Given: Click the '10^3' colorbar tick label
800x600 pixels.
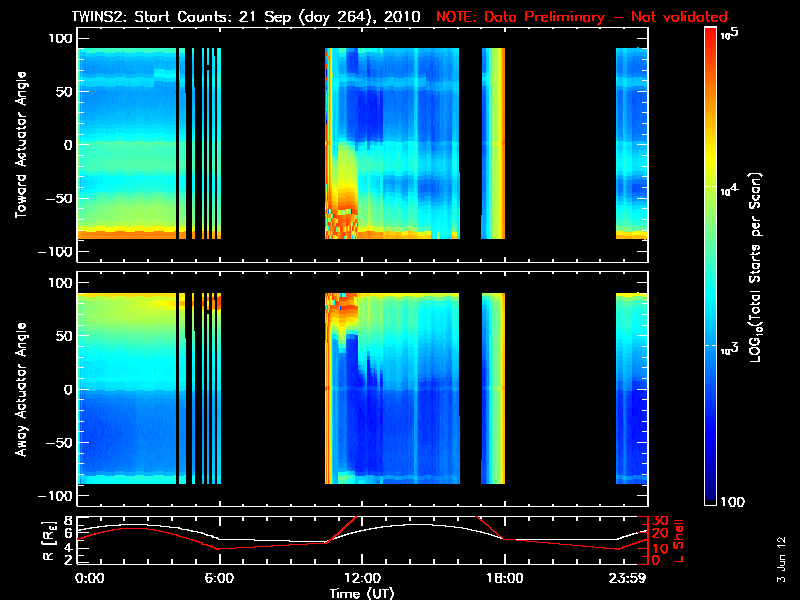Looking at the screenshot, I should [x=729, y=349].
